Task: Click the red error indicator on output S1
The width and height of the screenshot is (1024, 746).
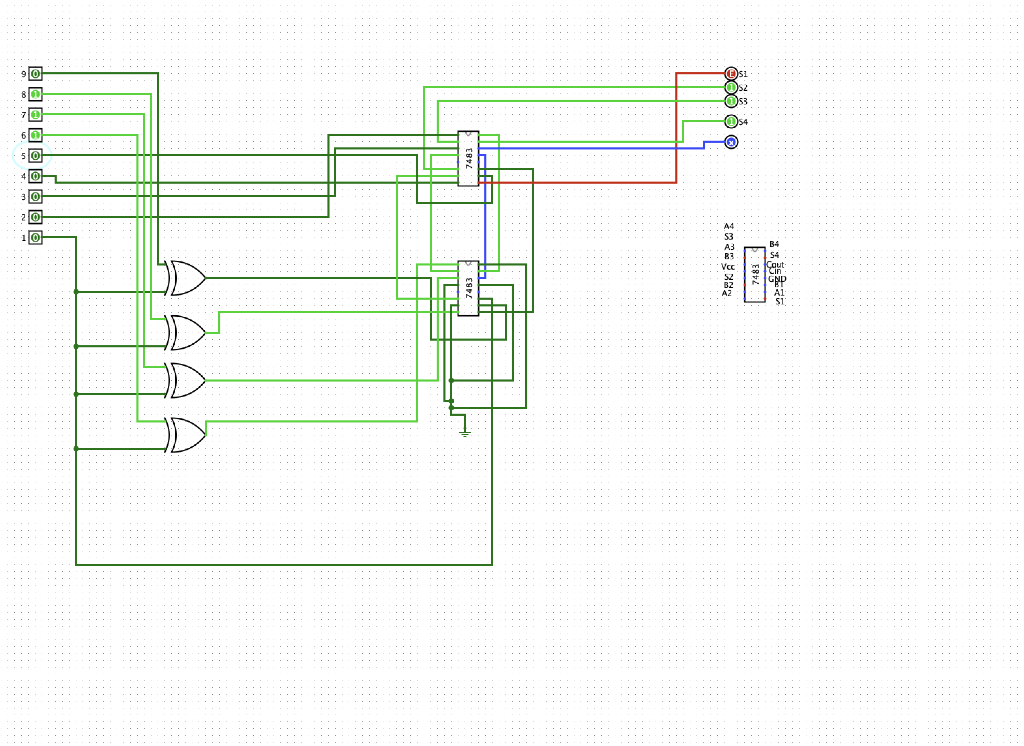Action: tap(729, 73)
